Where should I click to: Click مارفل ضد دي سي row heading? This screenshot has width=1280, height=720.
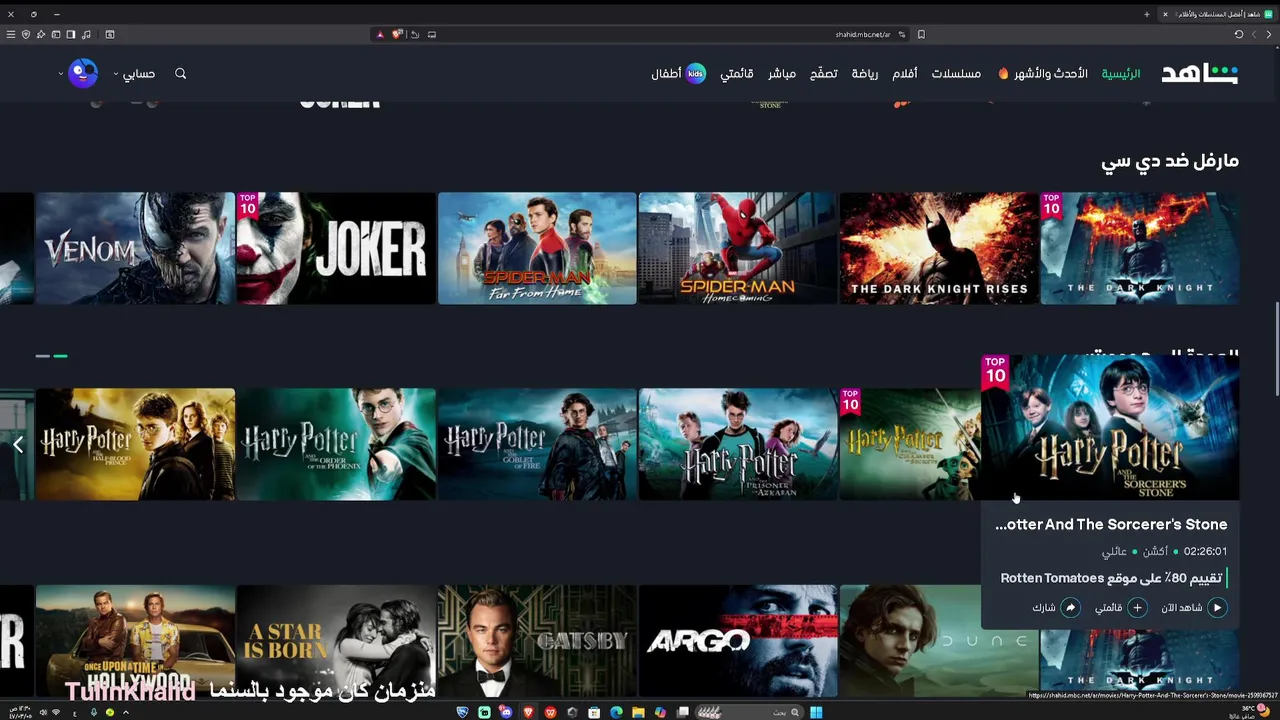[1170, 161]
